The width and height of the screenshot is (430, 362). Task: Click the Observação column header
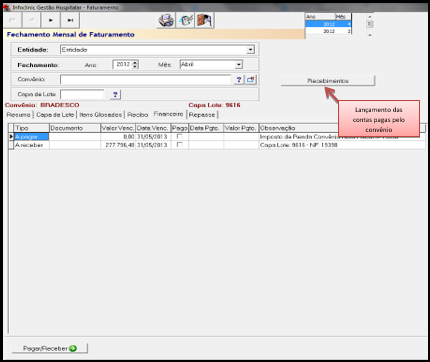[299, 128]
